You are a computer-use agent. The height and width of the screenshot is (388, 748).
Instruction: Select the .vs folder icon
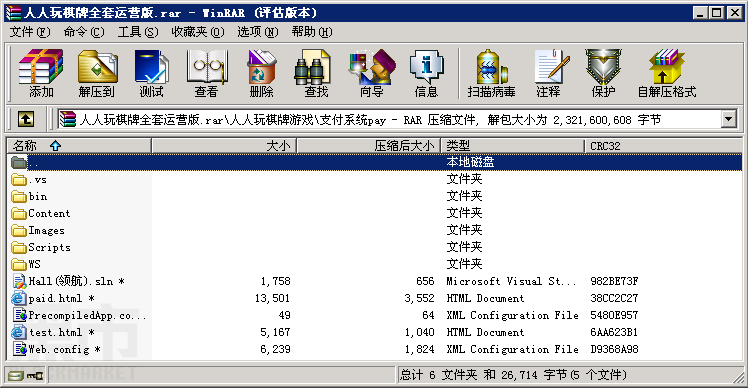pyautogui.click(x=19, y=179)
